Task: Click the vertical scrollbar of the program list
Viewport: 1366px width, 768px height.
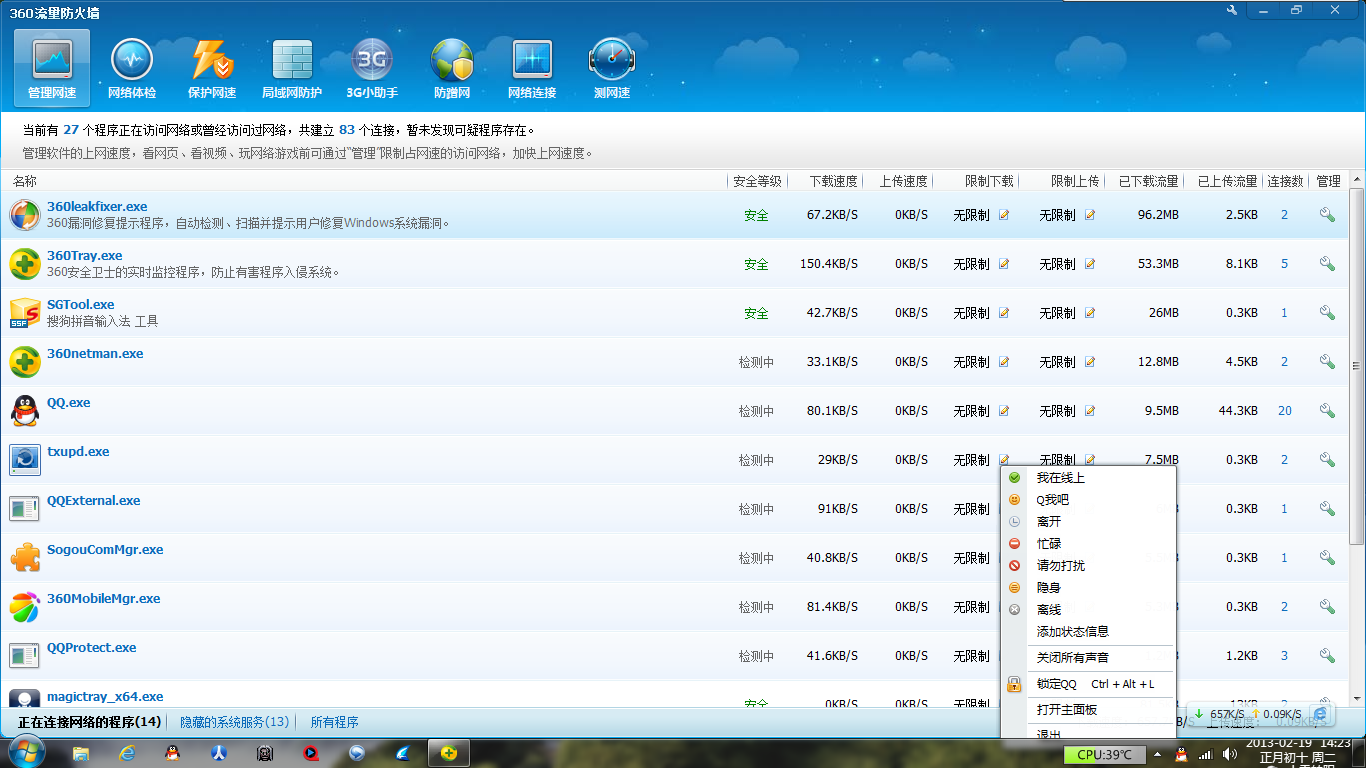Action: pos(1357,365)
